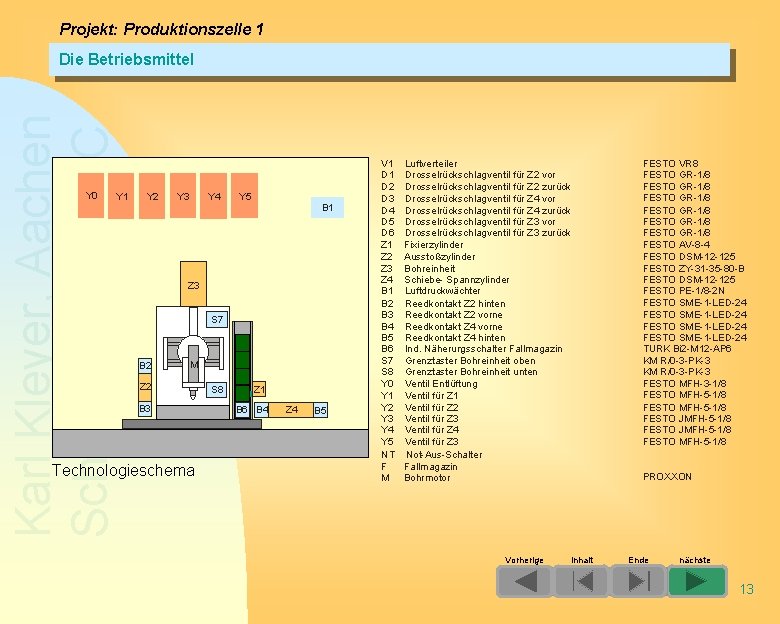Screen dimensions: 780x624
Task: Select the Y0 valve block
Action: [x=91, y=196]
